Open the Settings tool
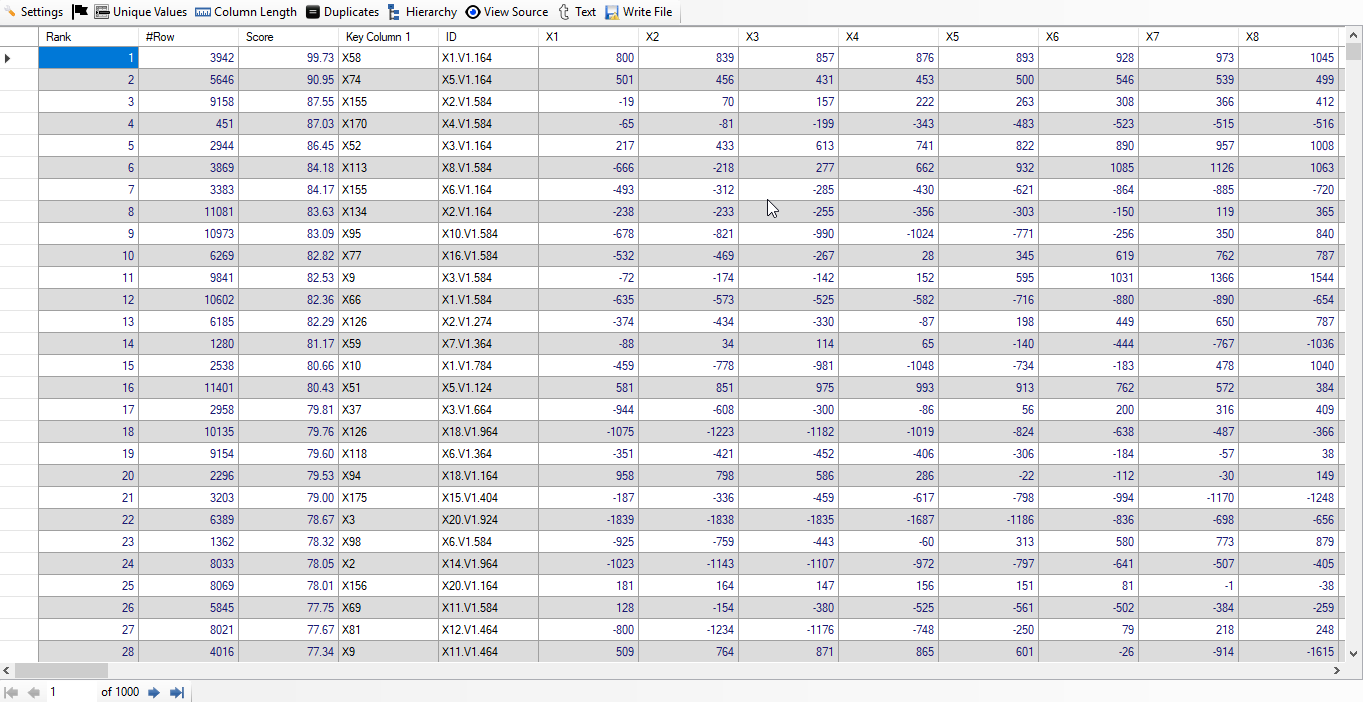Viewport: 1363px width, 702px height. tap(33, 12)
